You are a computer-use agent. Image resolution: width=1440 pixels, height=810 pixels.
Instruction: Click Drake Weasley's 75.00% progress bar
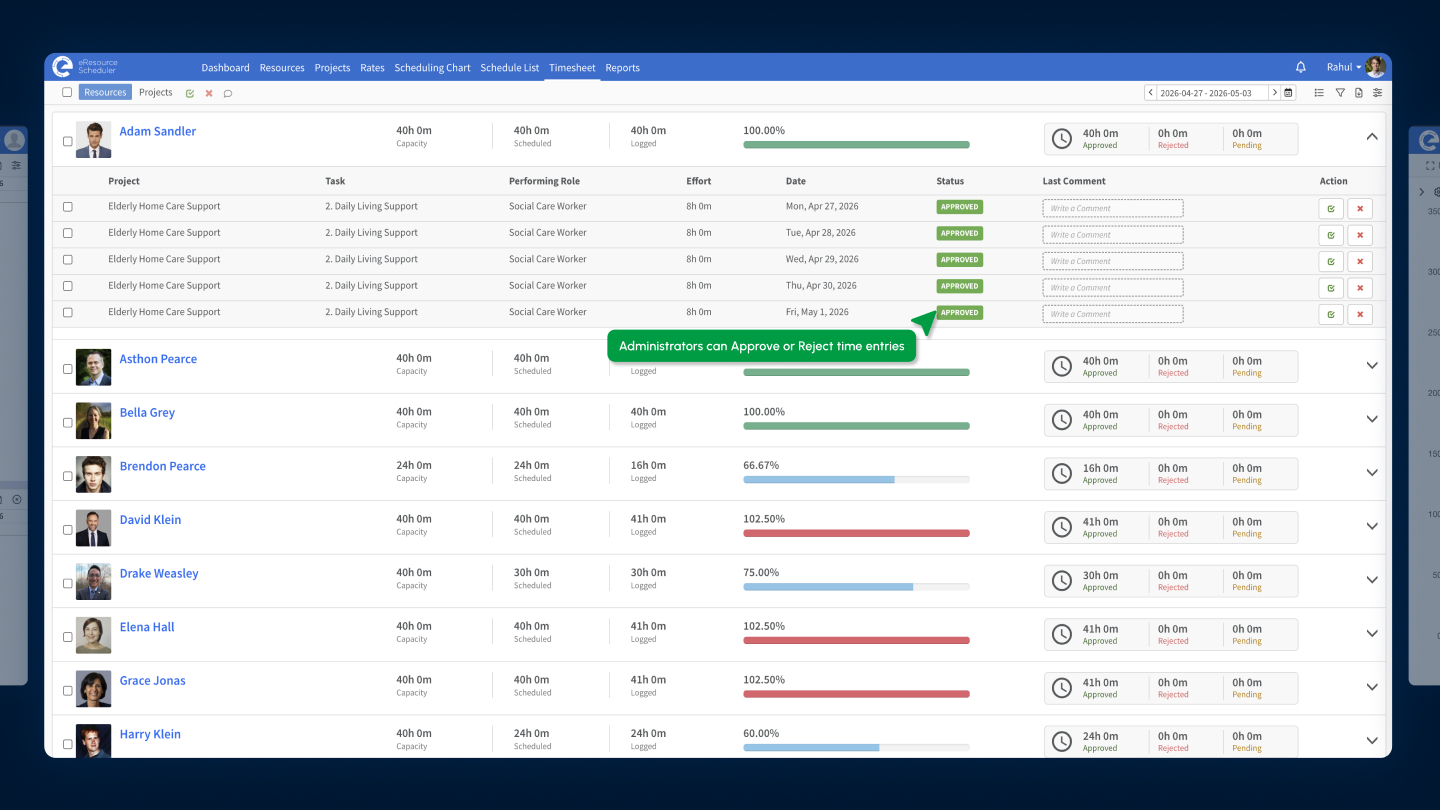point(856,586)
